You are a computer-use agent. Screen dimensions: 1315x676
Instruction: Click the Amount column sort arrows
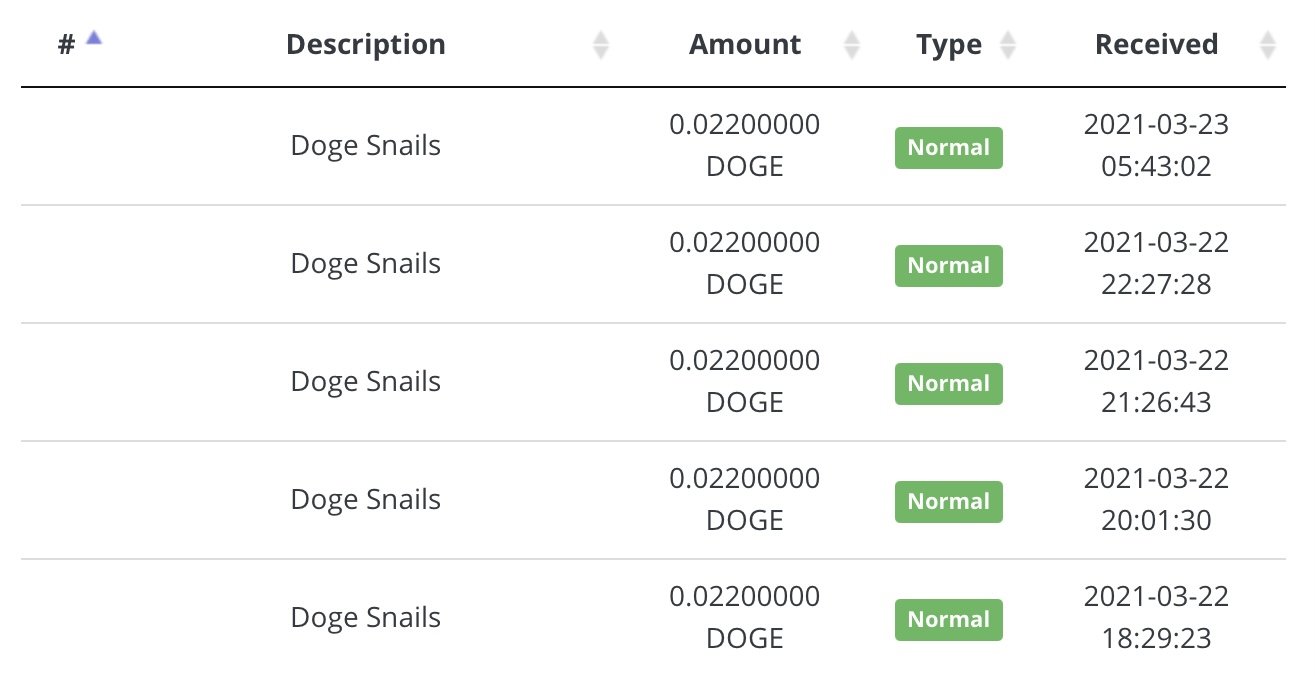pyautogui.click(x=852, y=45)
